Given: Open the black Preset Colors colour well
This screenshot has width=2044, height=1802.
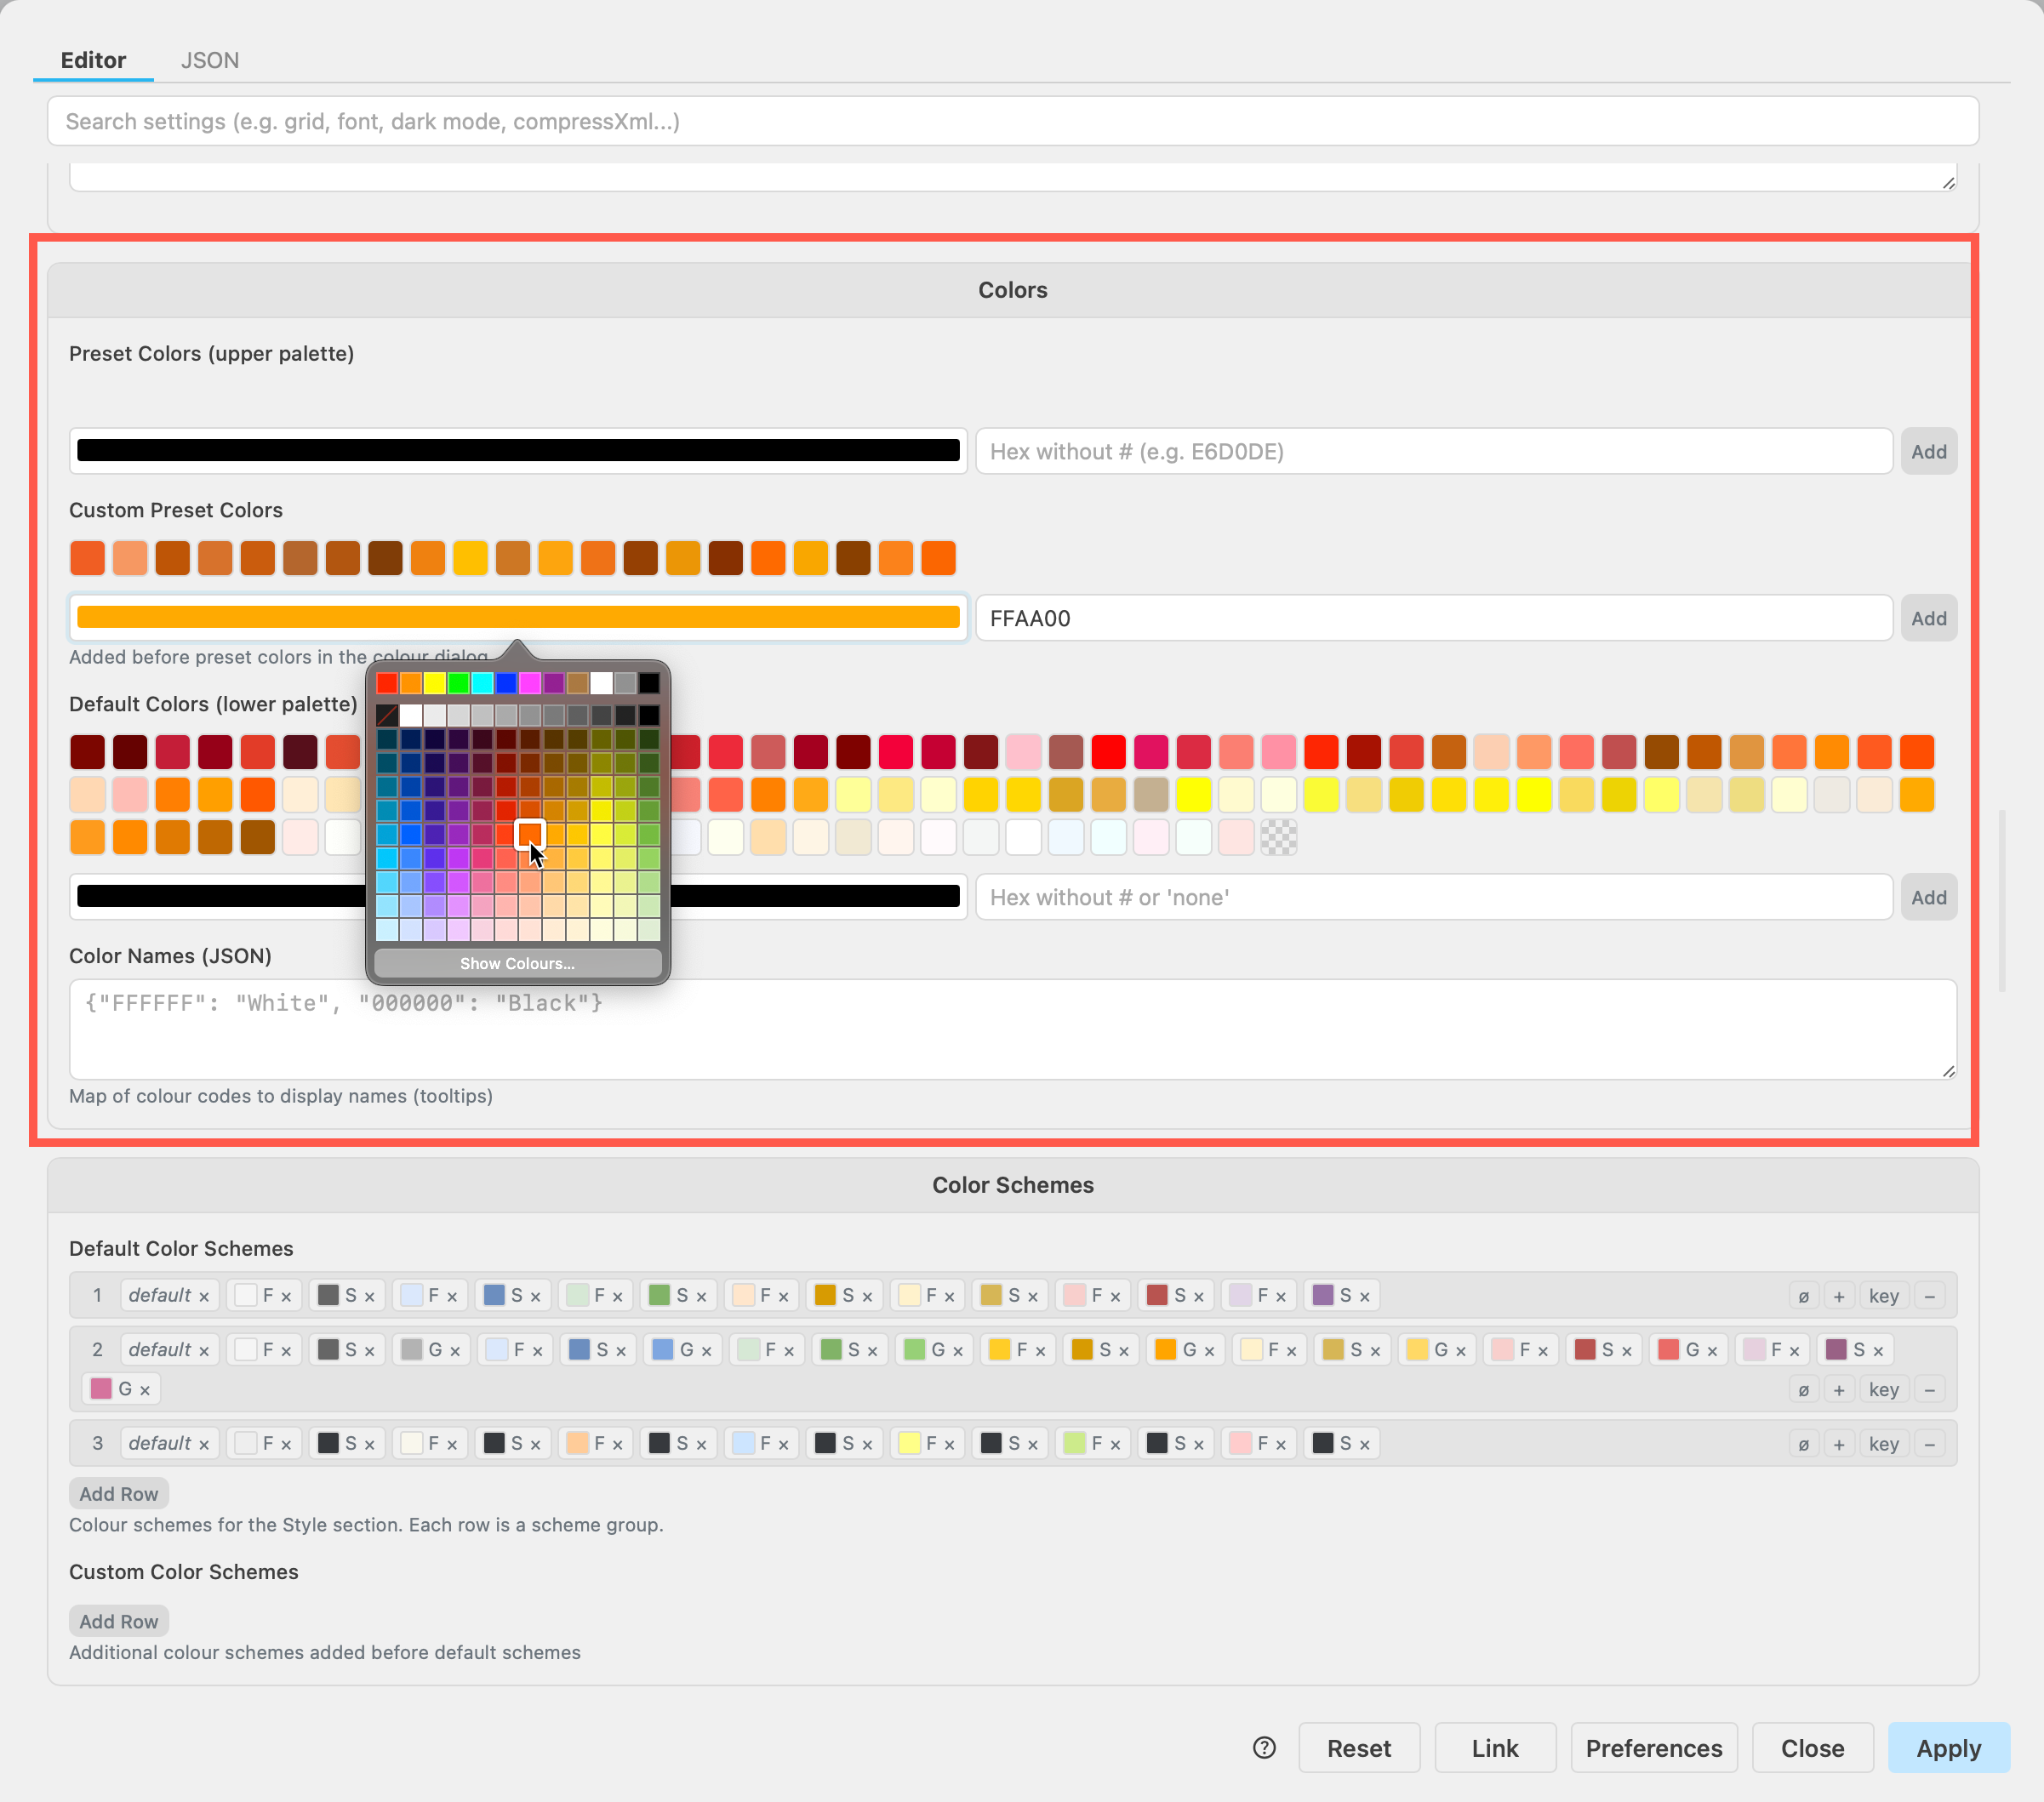Looking at the screenshot, I should (518, 451).
